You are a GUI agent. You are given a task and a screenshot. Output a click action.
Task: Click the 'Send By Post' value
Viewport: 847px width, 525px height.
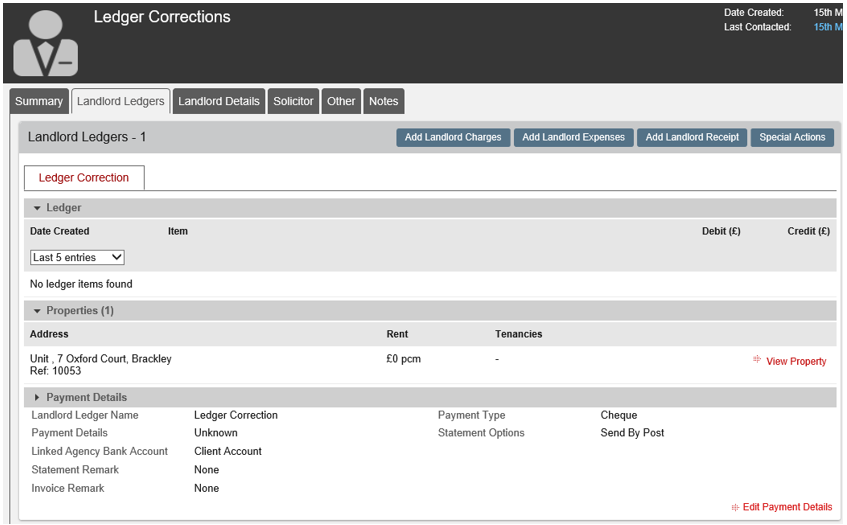tap(632, 433)
